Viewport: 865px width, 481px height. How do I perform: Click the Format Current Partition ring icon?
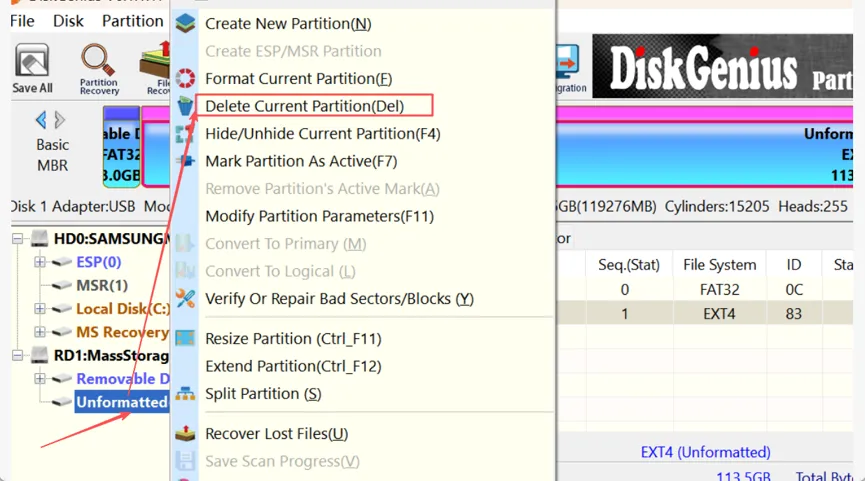pos(185,78)
